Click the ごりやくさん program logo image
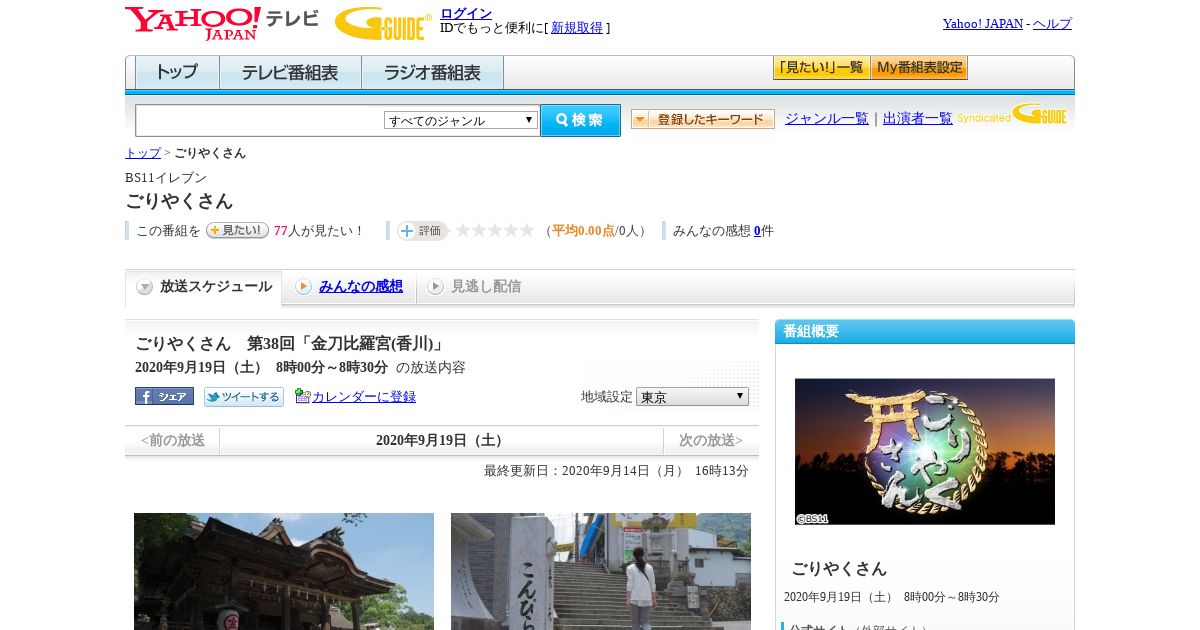 tap(925, 451)
